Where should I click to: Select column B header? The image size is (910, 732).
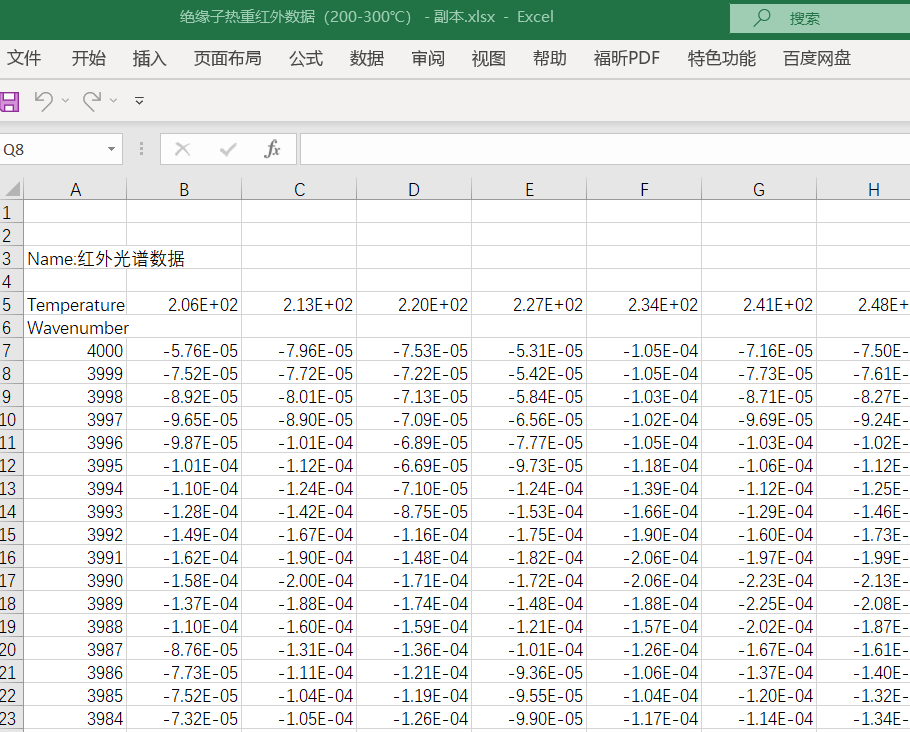click(x=184, y=189)
